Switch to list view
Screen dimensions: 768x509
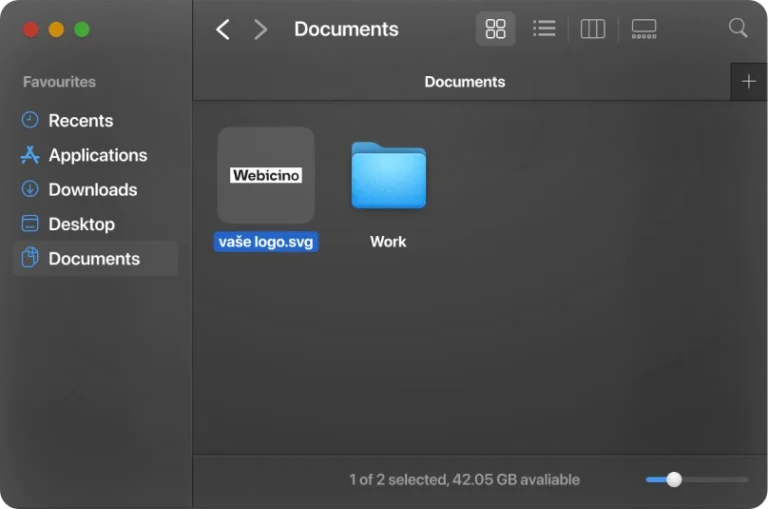(544, 29)
